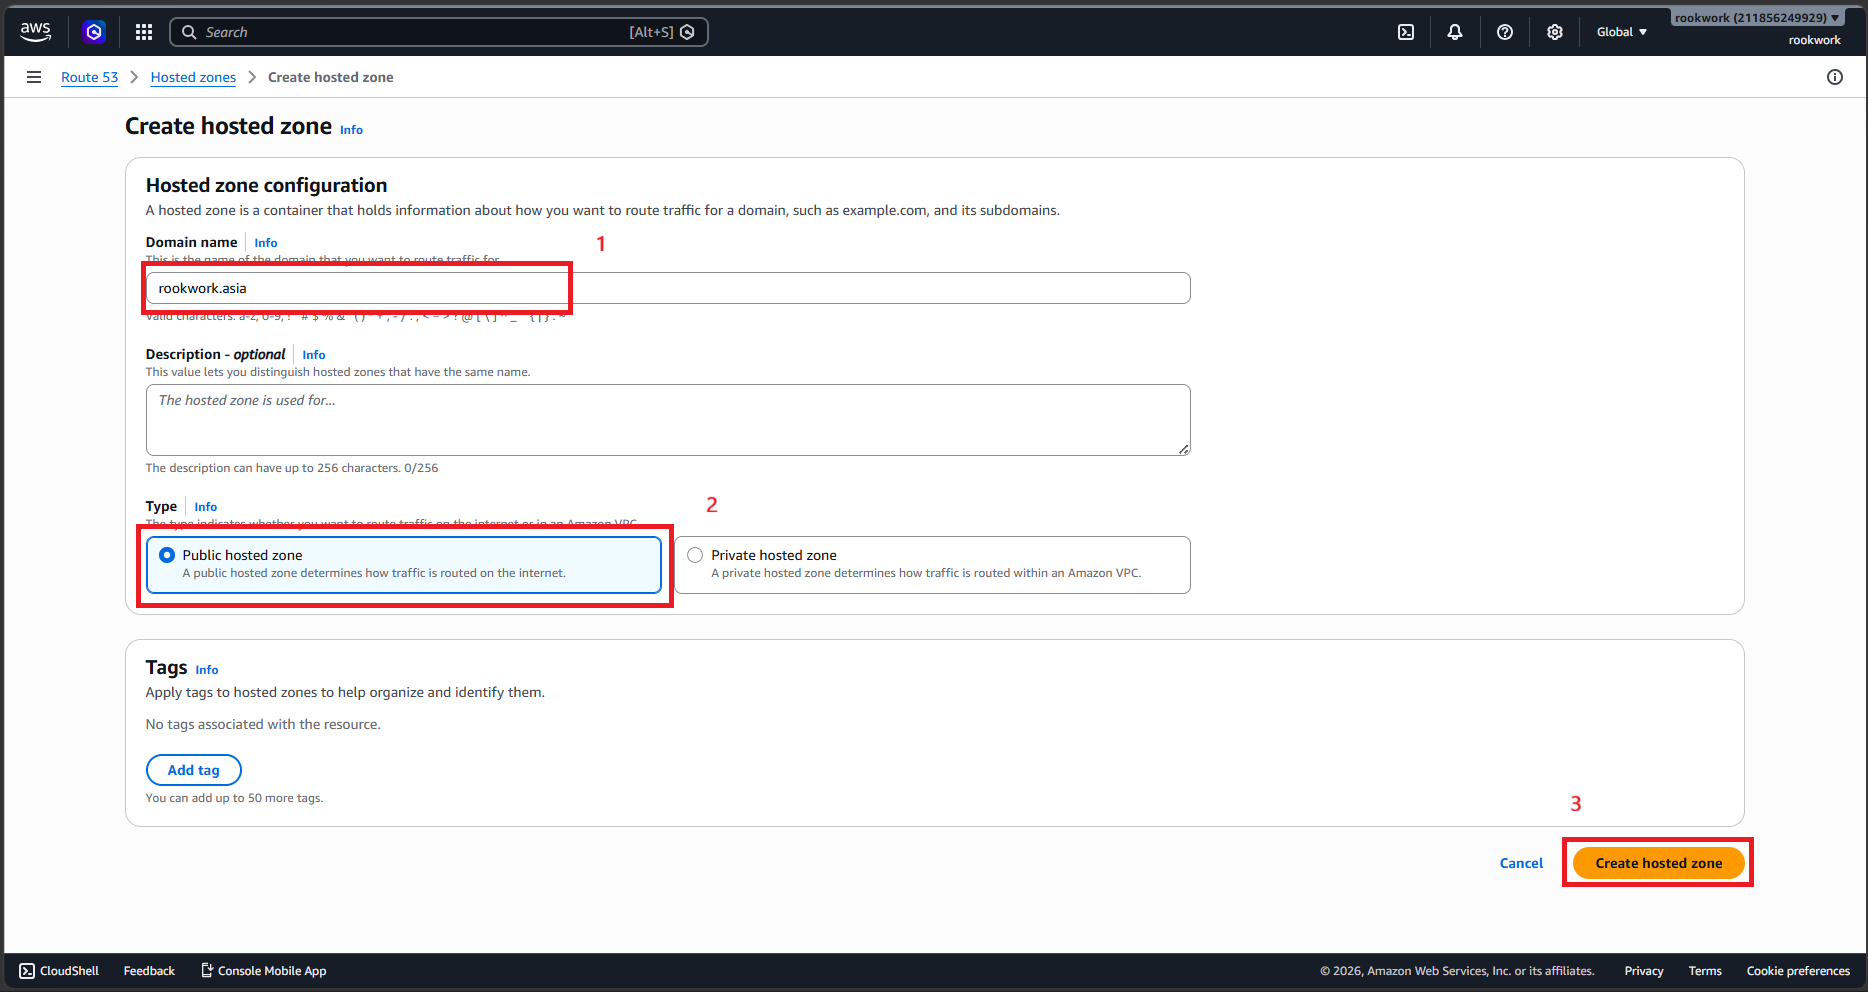Screen dimensions: 1868x992
Task: Grab the description textarea resize handle
Action: 1183,449
